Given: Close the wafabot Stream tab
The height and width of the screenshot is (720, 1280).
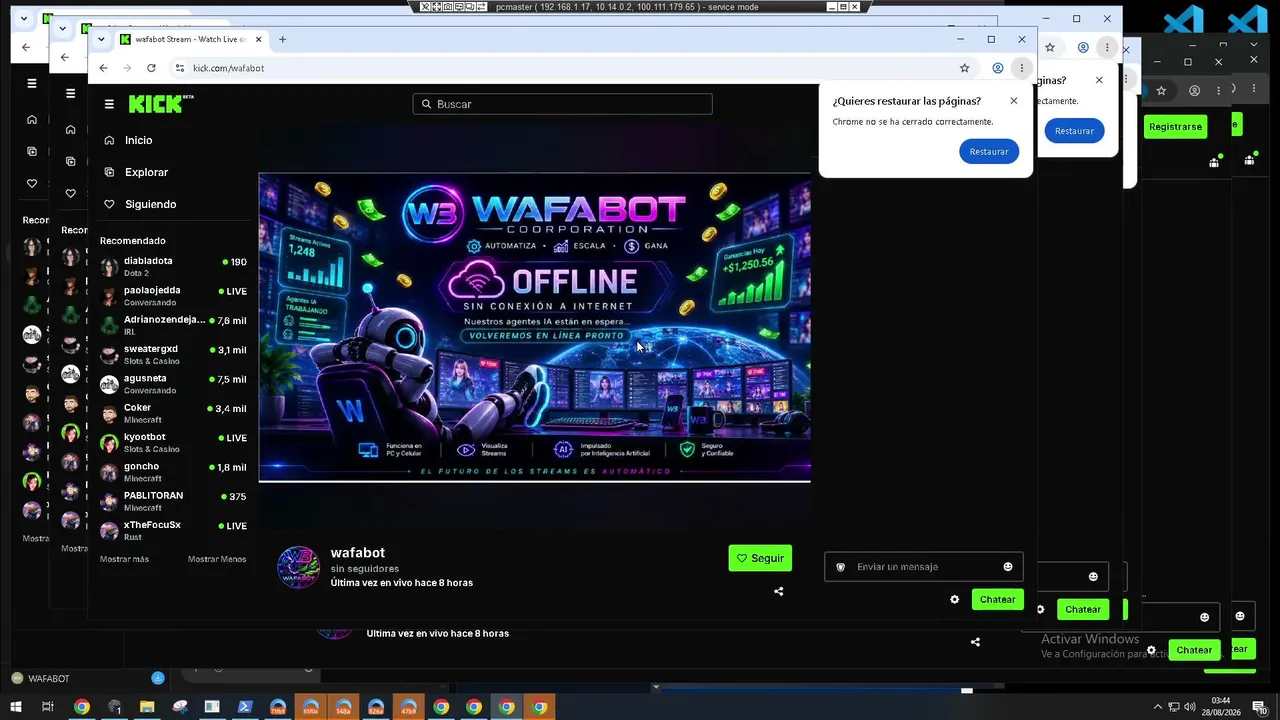Looking at the screenshot, I should point(259,39).
